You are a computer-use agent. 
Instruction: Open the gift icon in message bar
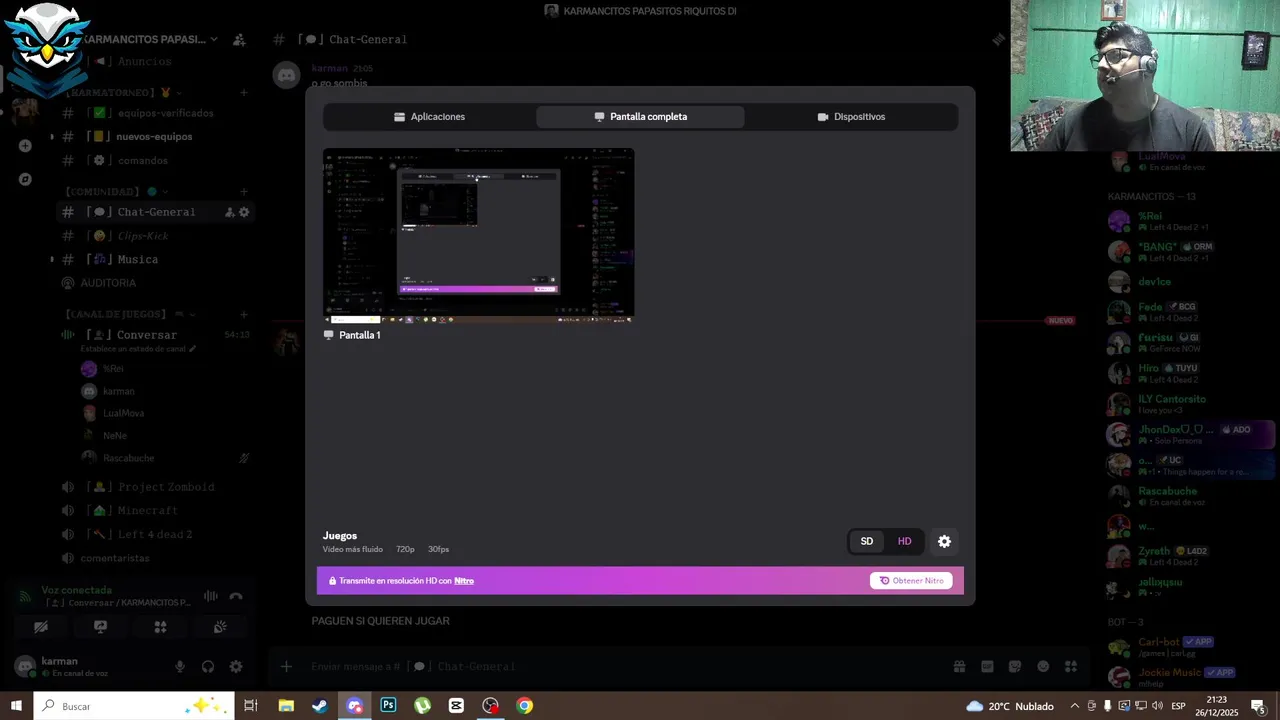pyautogui.click(x=959, y=667)
